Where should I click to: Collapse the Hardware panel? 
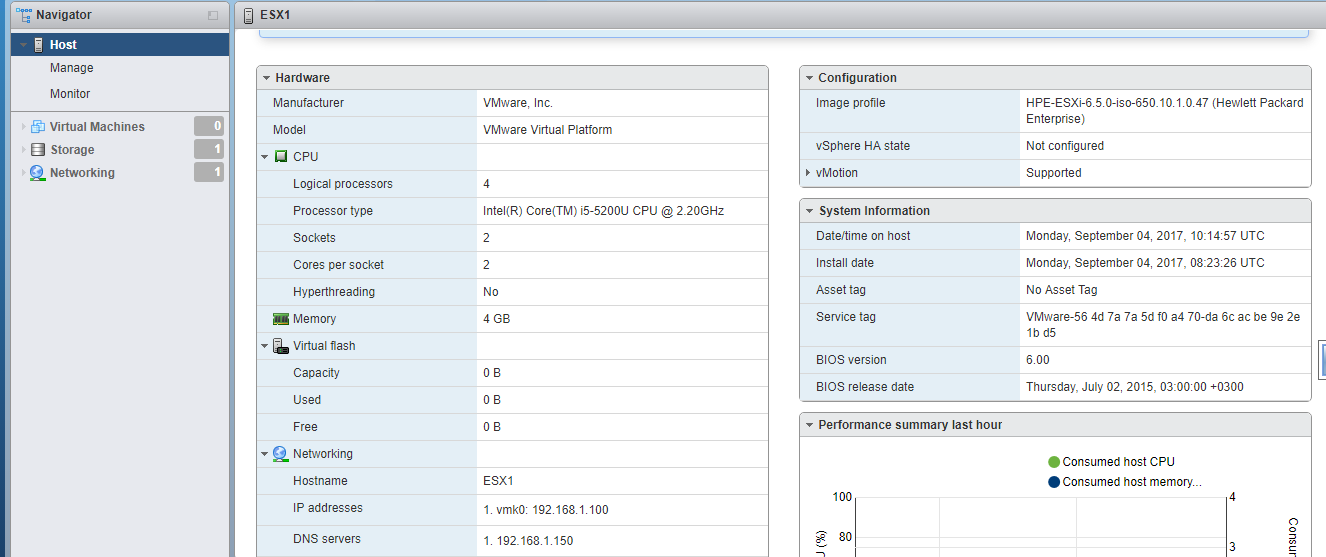pyautogui.click(x=266, y=78)
